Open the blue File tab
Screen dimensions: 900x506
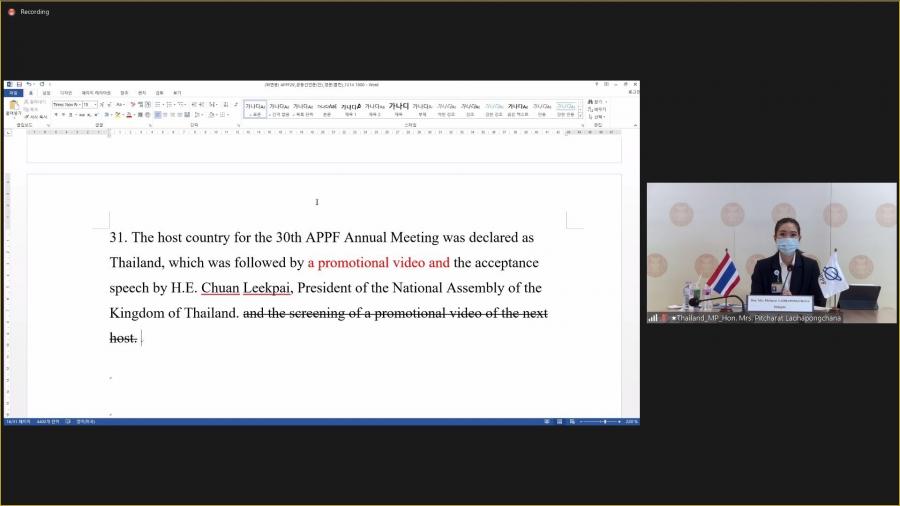[13, 93]
